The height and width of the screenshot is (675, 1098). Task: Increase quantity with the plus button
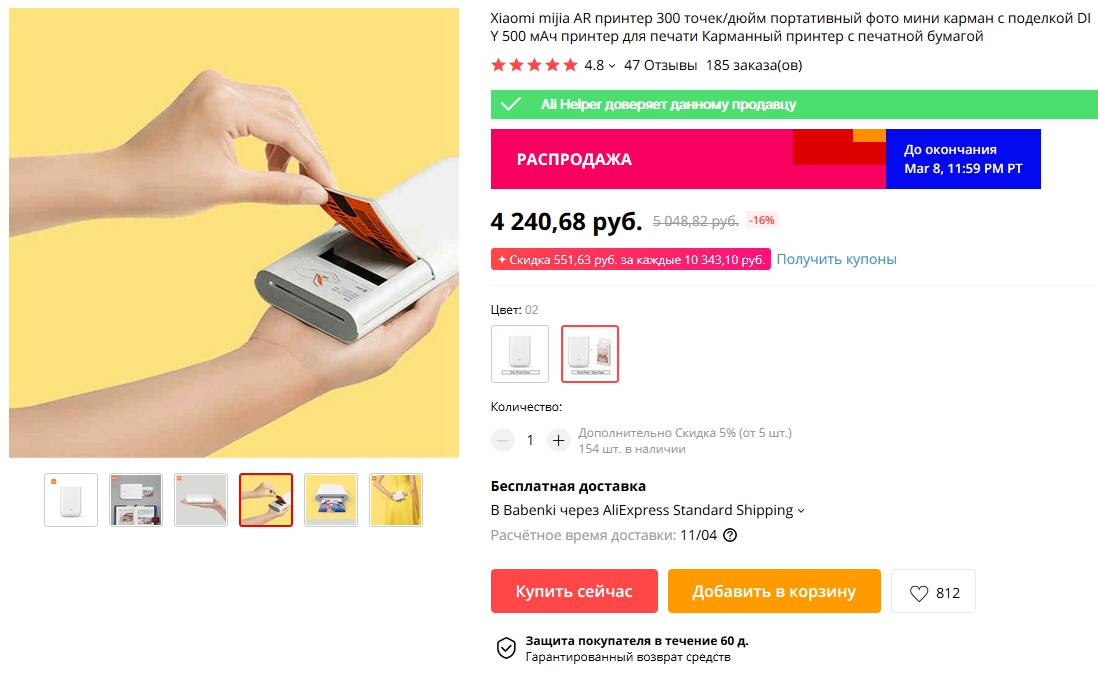click(x=558, y=440)
